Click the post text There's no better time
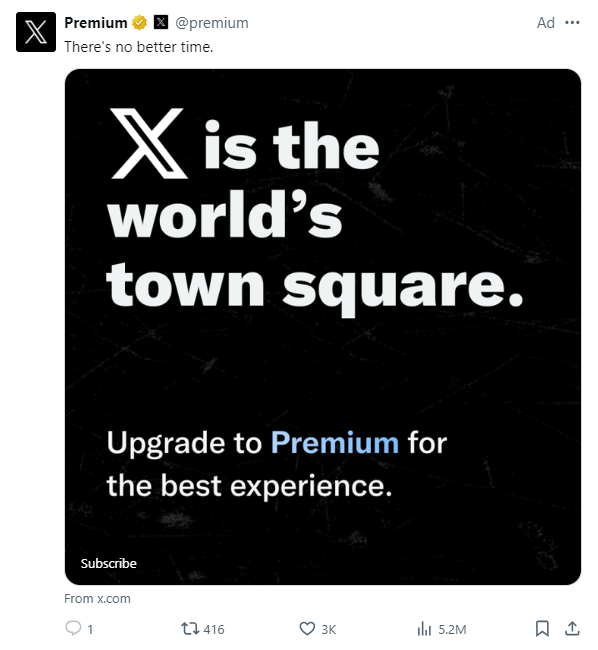This screenshot has height=650, width=598. tap(139, 47)
